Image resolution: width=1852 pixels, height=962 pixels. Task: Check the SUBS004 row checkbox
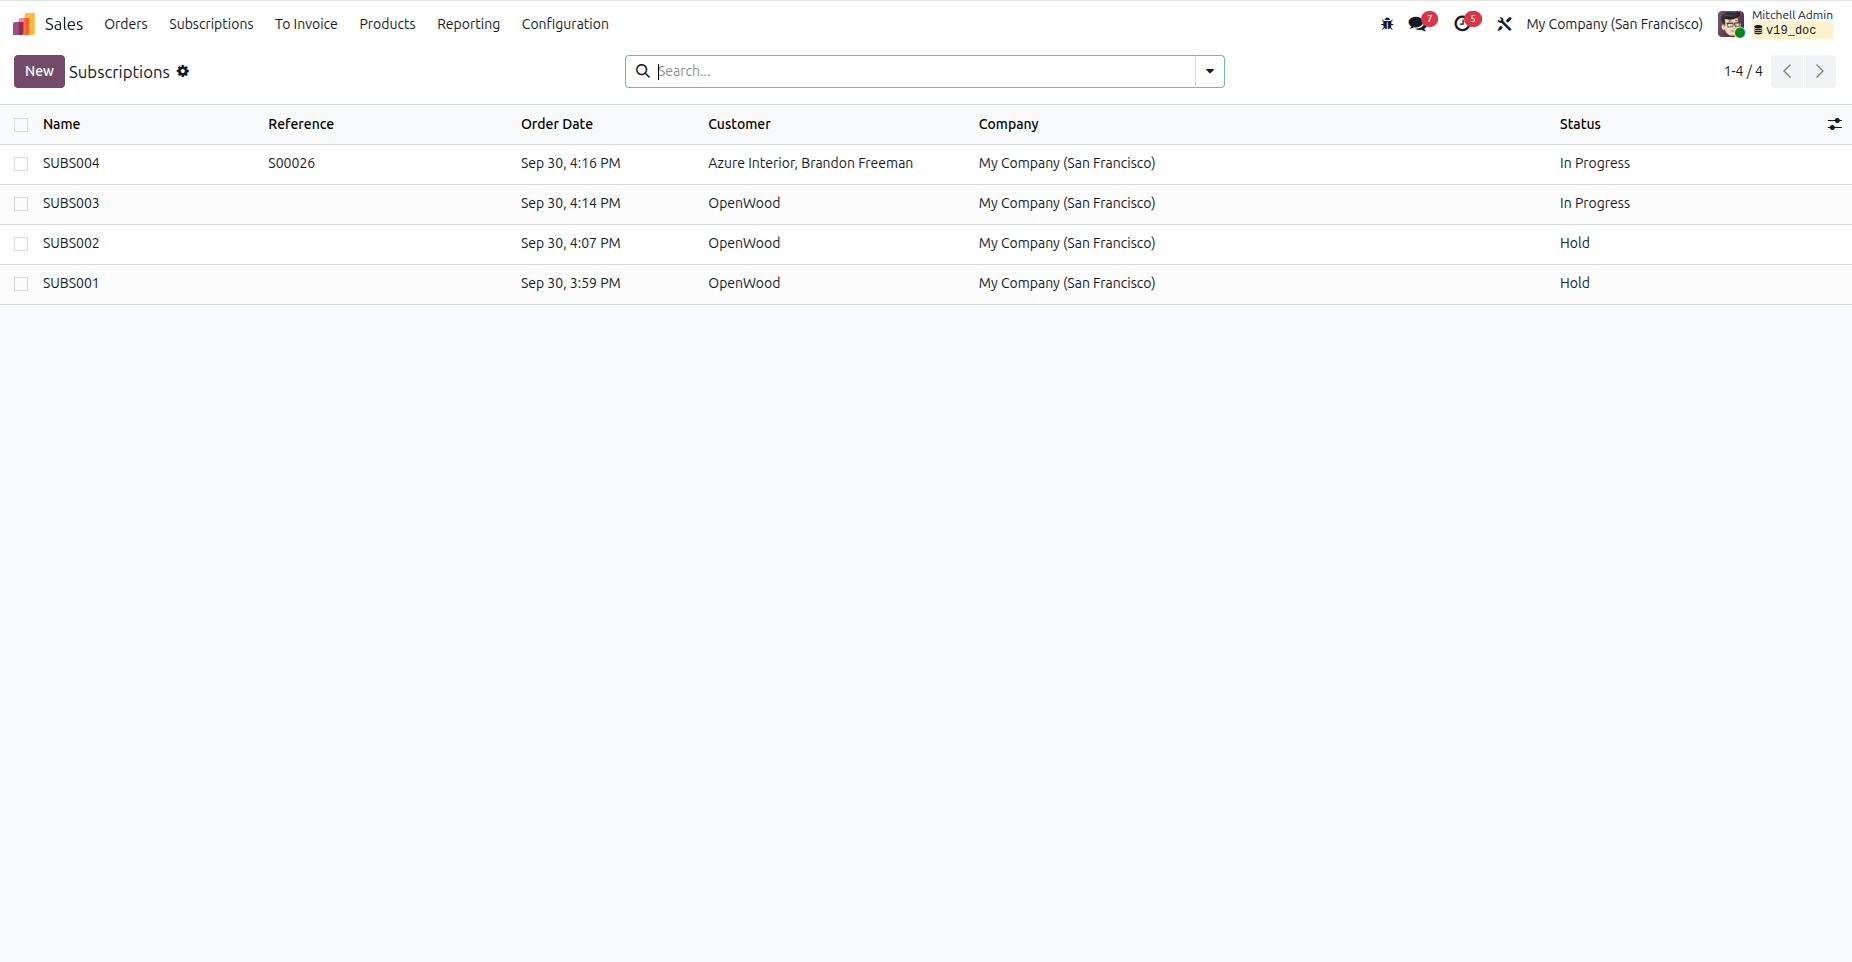[21, 164]
